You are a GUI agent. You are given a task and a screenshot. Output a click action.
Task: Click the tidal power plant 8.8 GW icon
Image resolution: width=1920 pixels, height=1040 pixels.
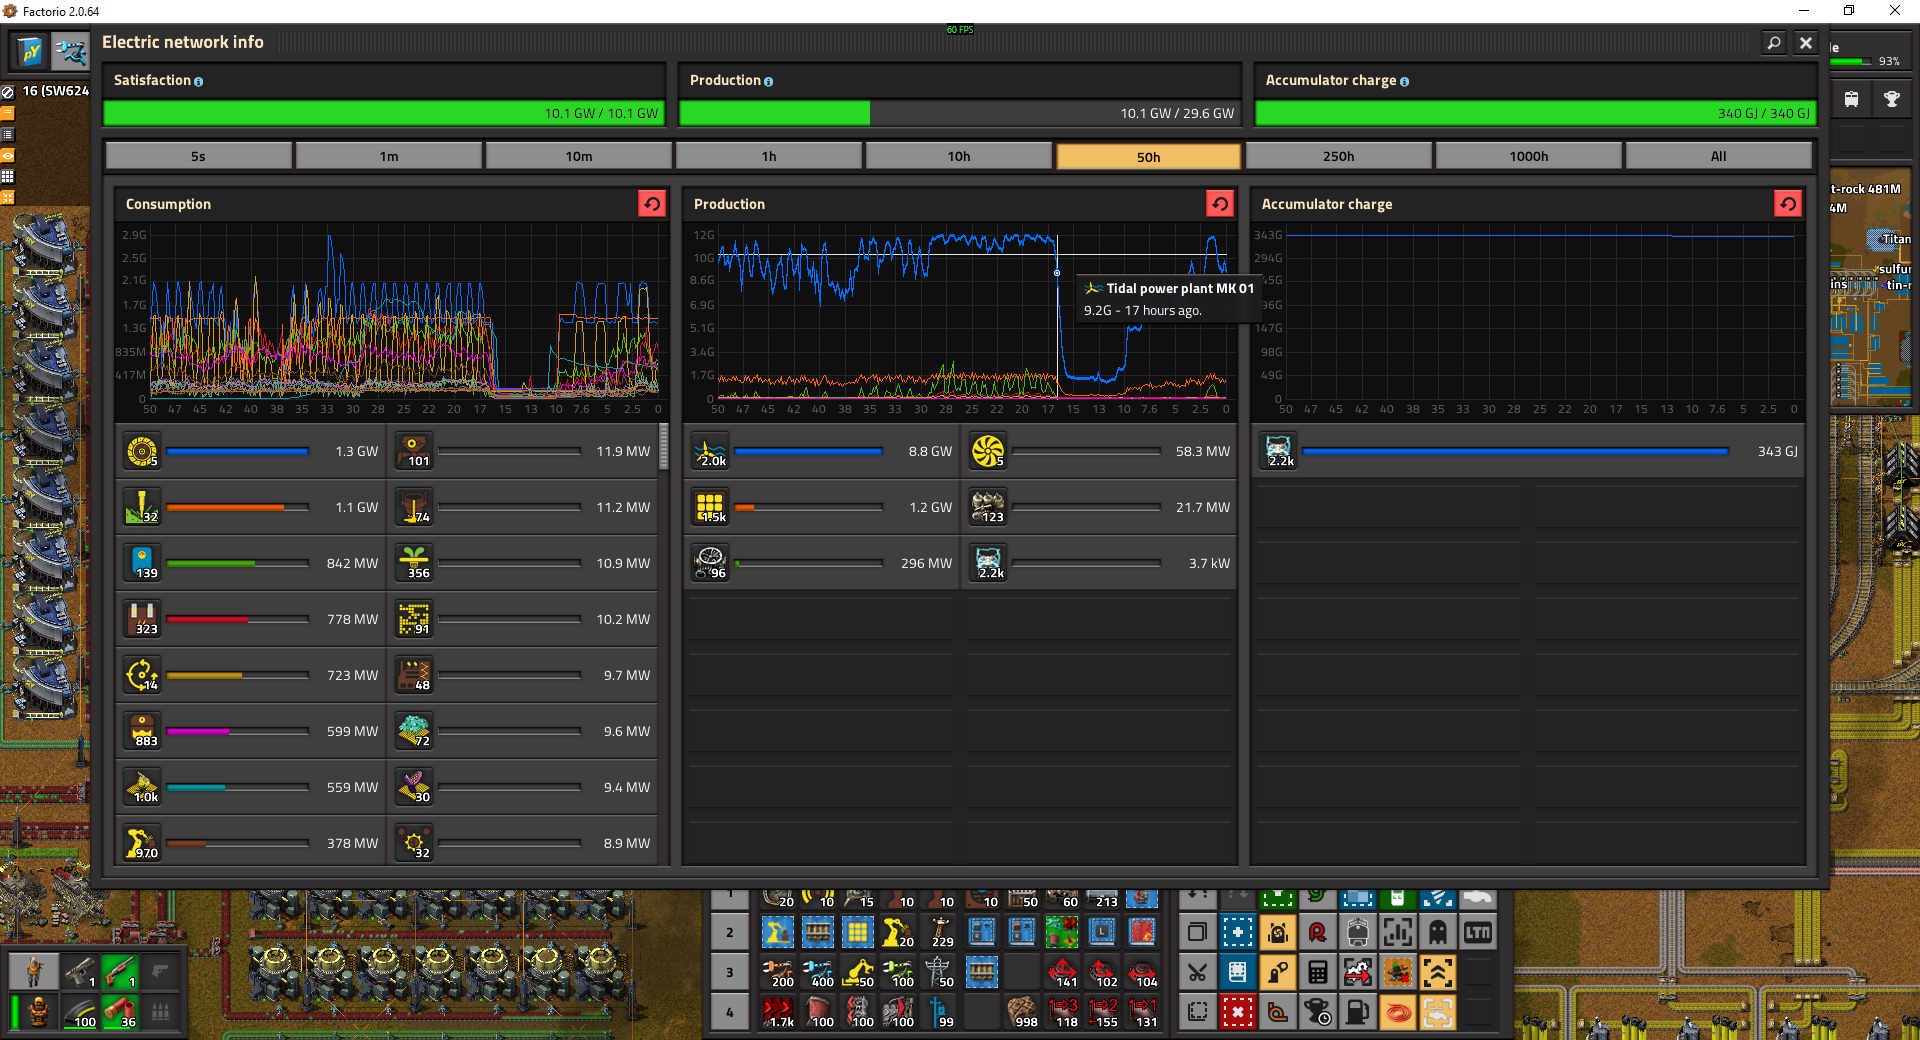710,452
